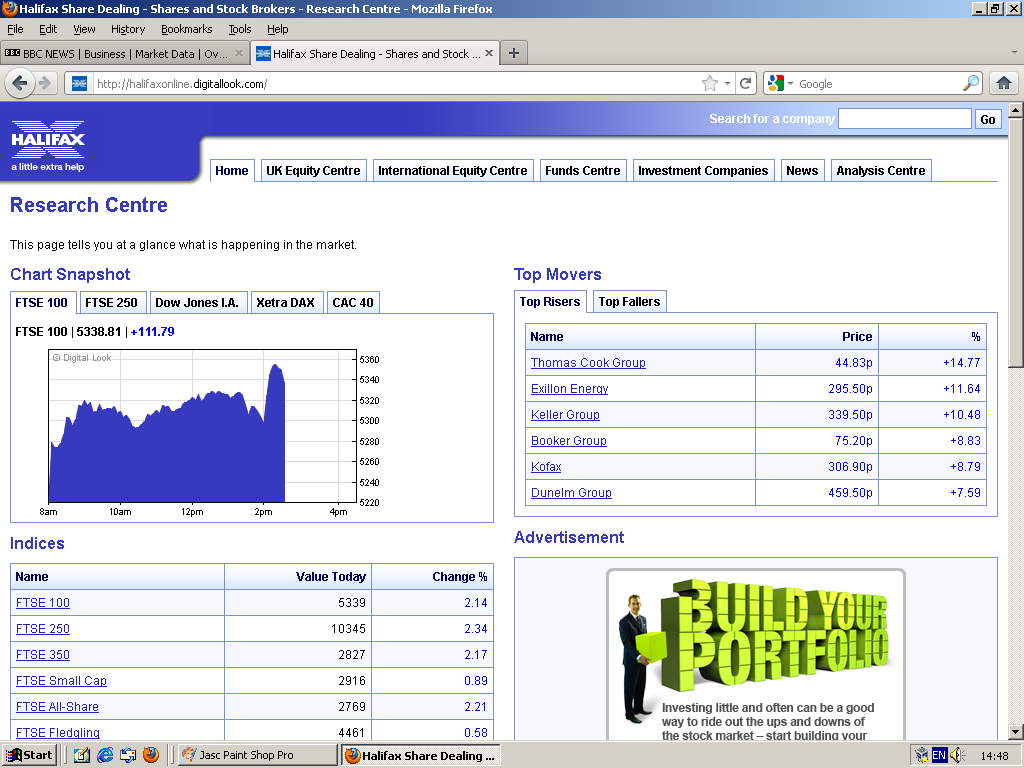The width and height of the screenshot is (1024, 768).
Task: Open the Windows Start menu
Action: [30, 755]
